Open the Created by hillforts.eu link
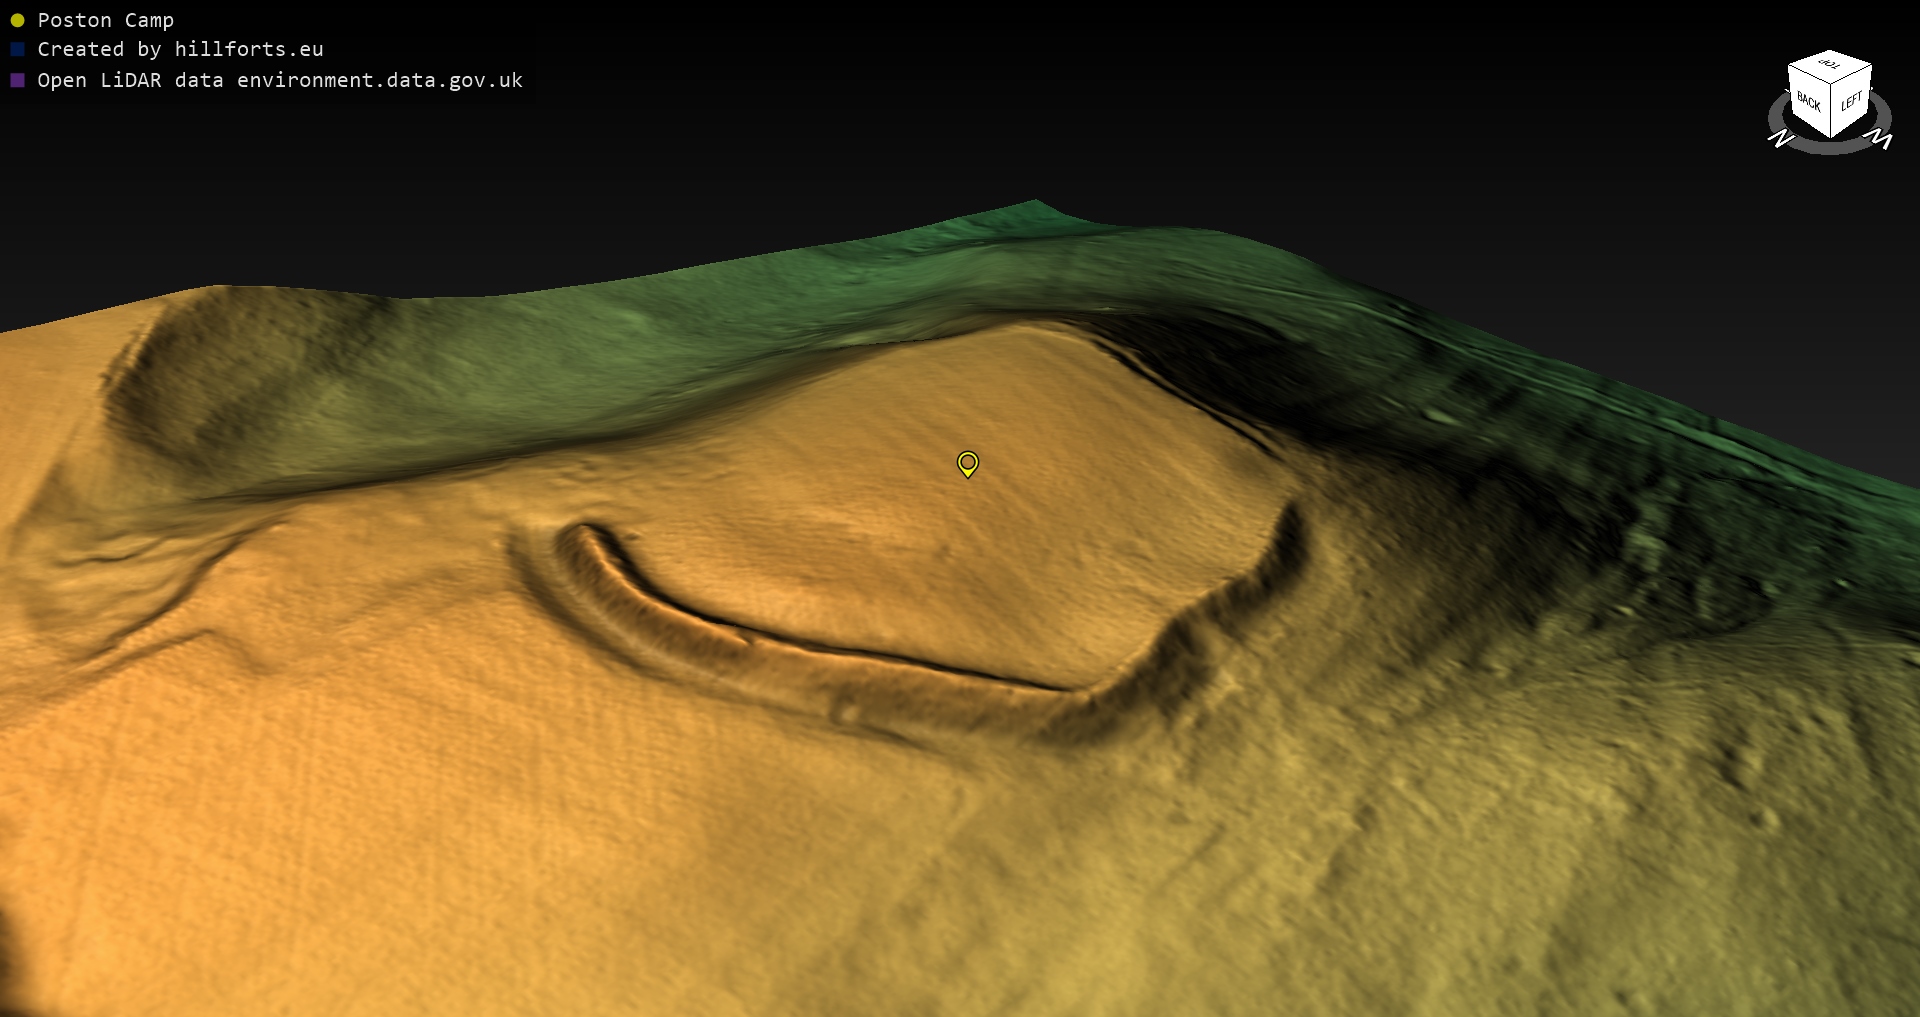Screen dimensions: 1920x1017 180,49
